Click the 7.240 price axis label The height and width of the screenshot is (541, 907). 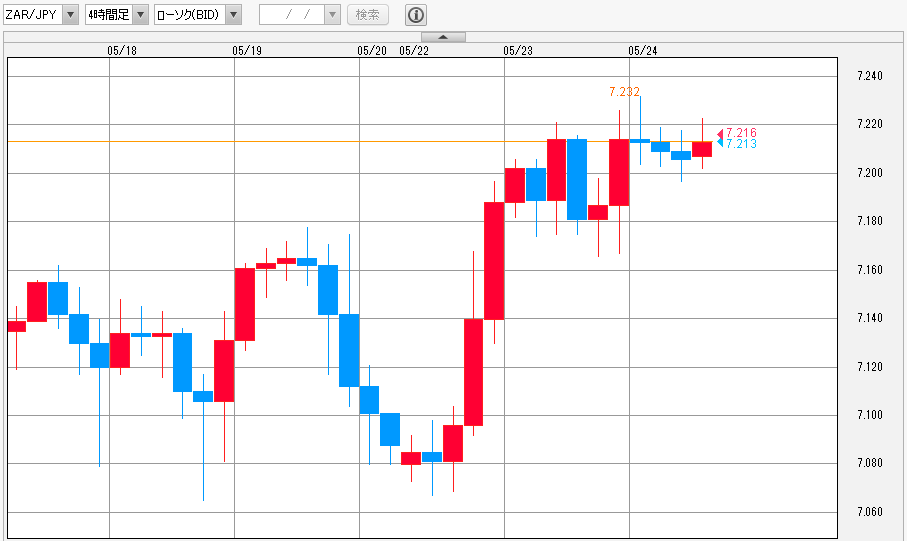pyautogui.click(x=870, y=76)
